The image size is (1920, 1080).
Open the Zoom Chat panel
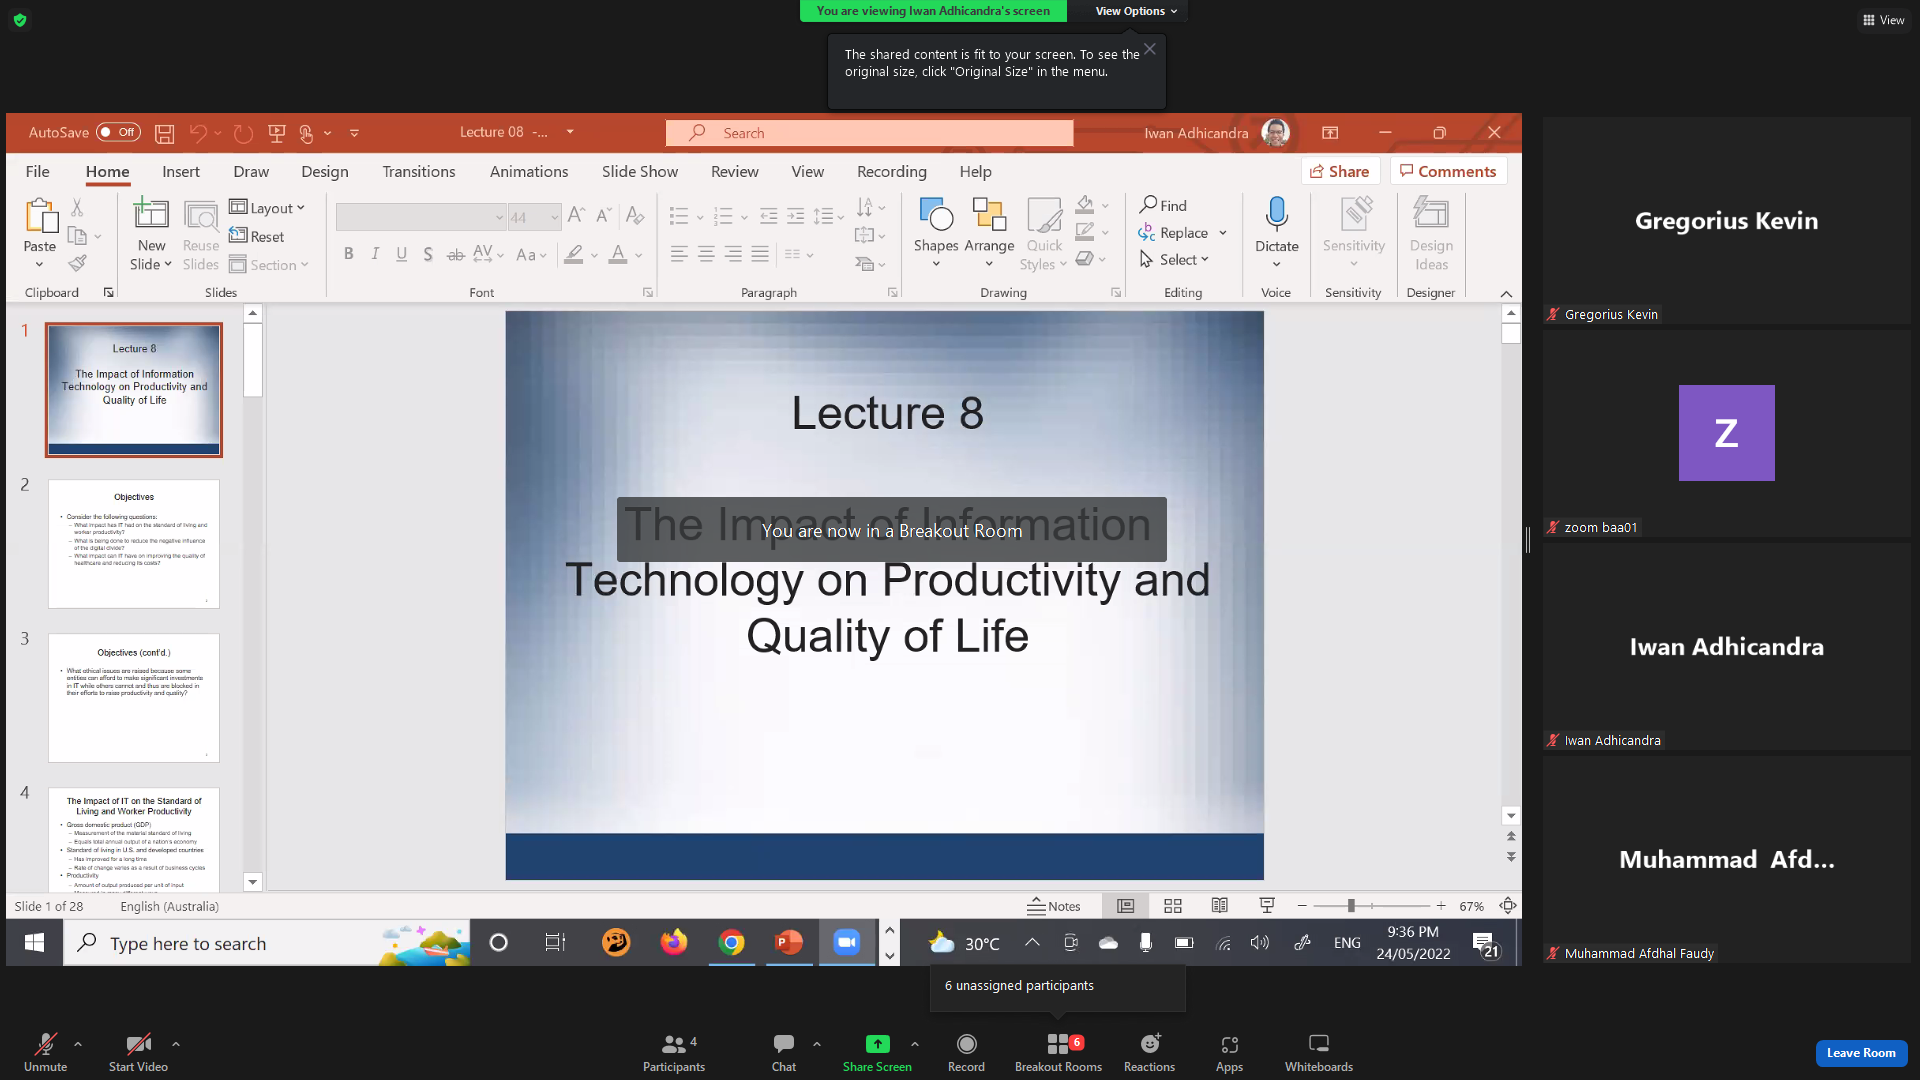(x=784, y=1052)
